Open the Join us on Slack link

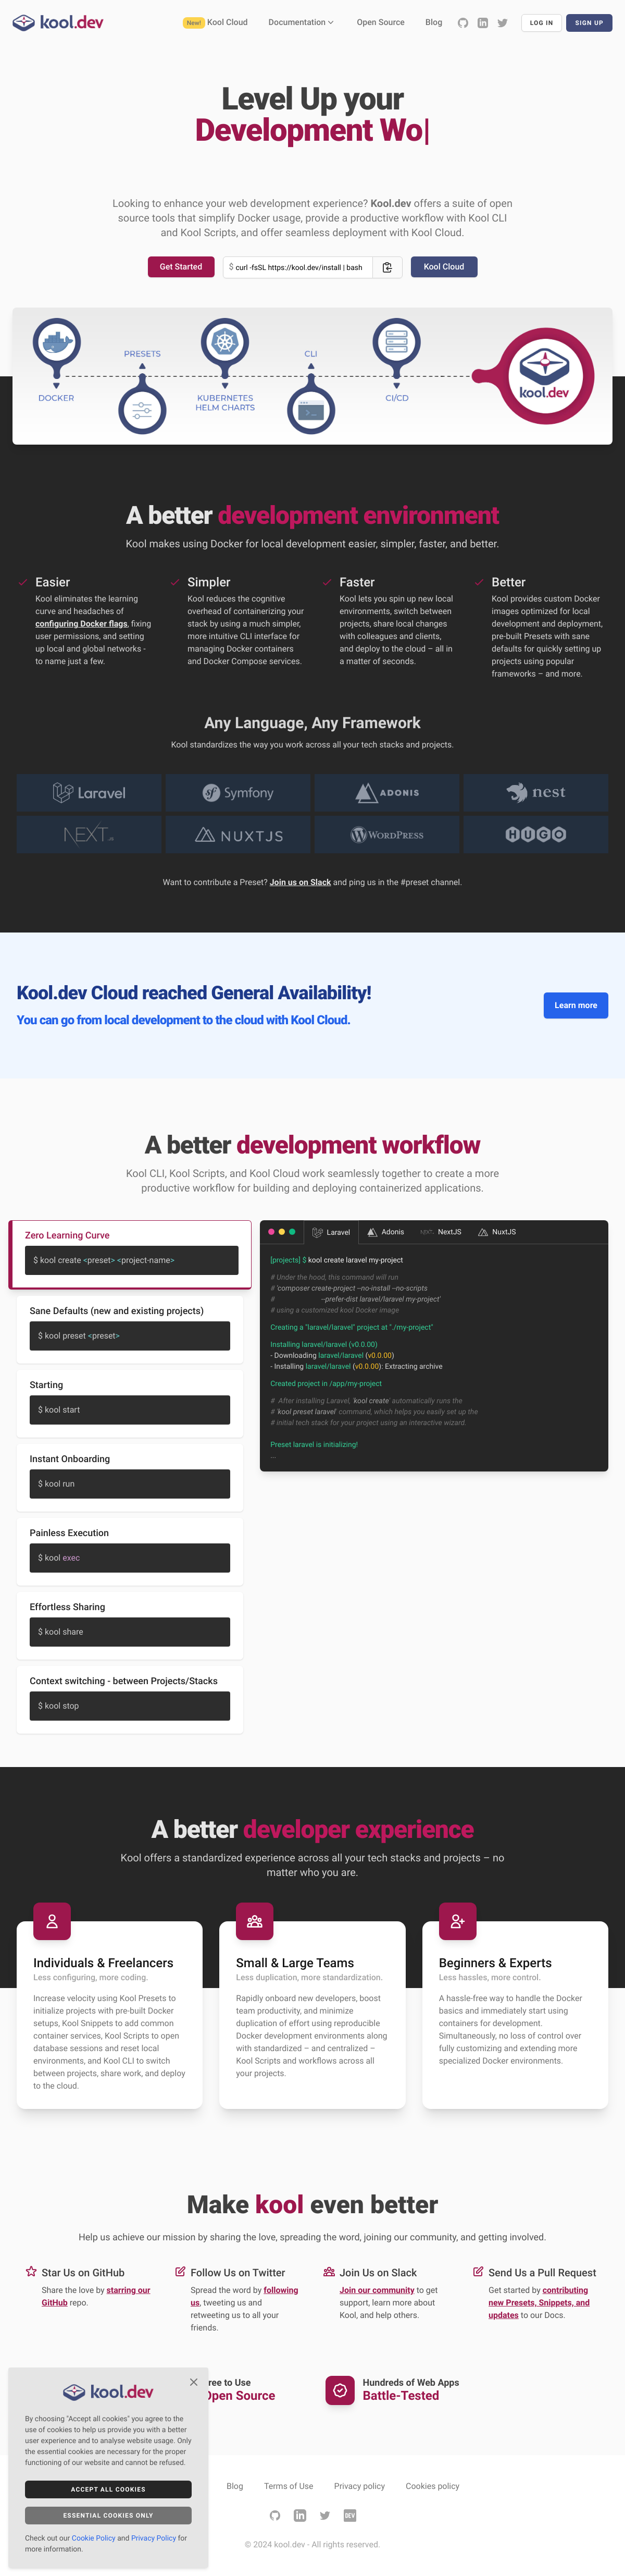coord(300,882)
